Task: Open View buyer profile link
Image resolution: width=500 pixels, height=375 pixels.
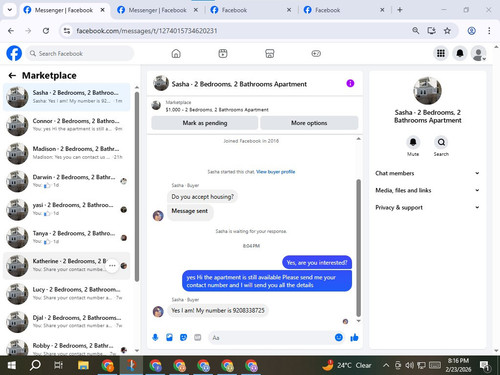Action: coord(275,172)
